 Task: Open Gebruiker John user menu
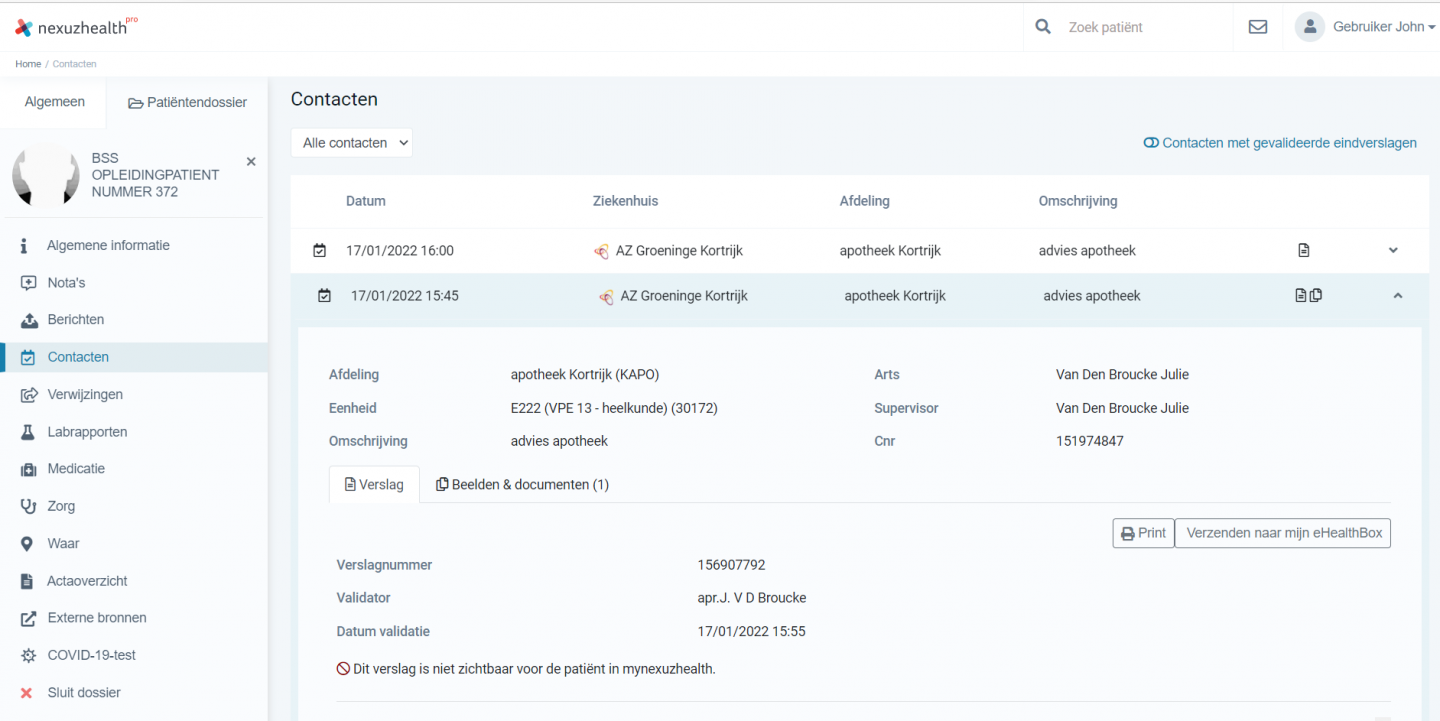coord(1384,27)
